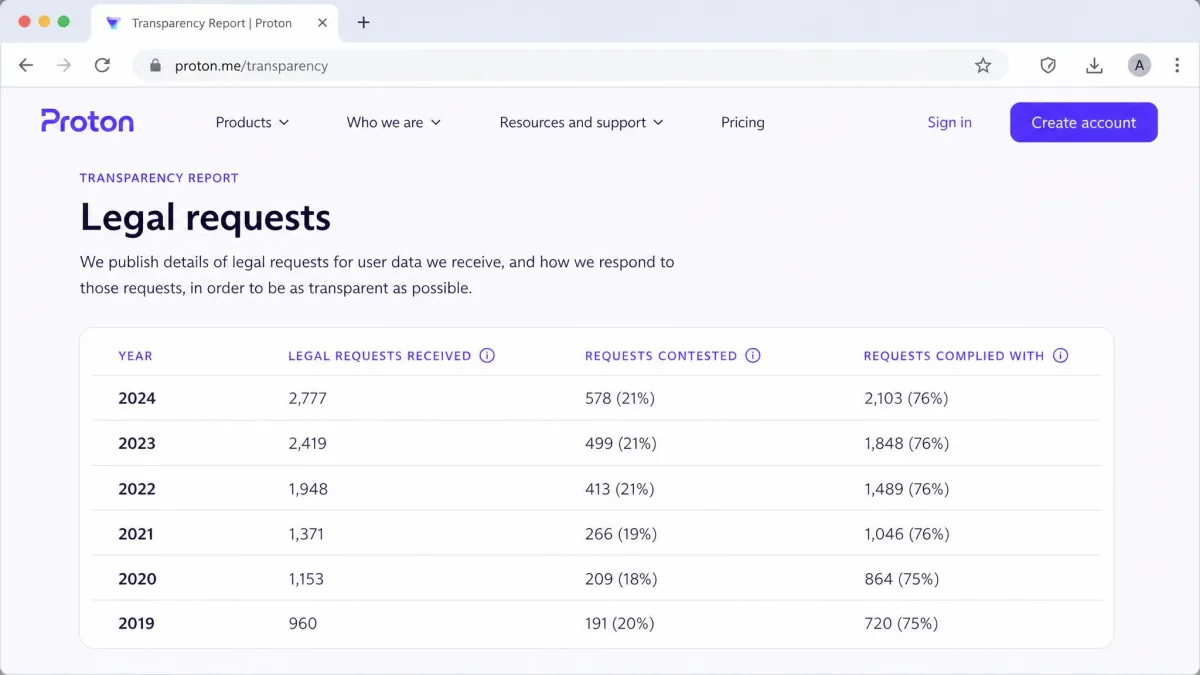Open the browser three-dot menu
The width and height of the screenshot is (1200, 675).
tap(1177, 65)
